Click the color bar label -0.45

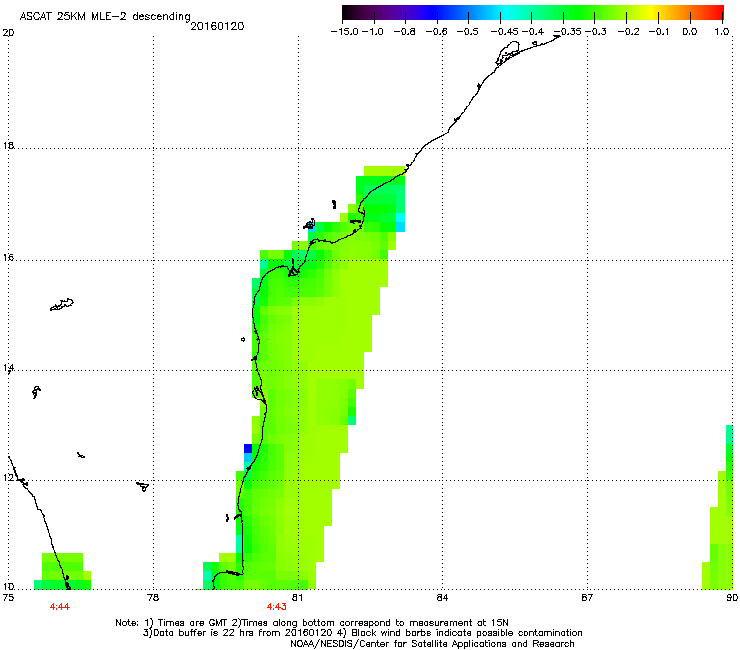click(x=504, y=32)
